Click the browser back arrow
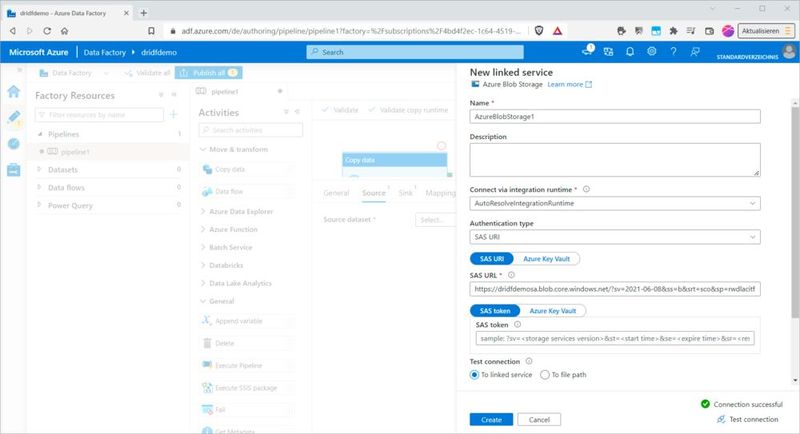Viewport: 800px width, 434px height. click(13, 31)
